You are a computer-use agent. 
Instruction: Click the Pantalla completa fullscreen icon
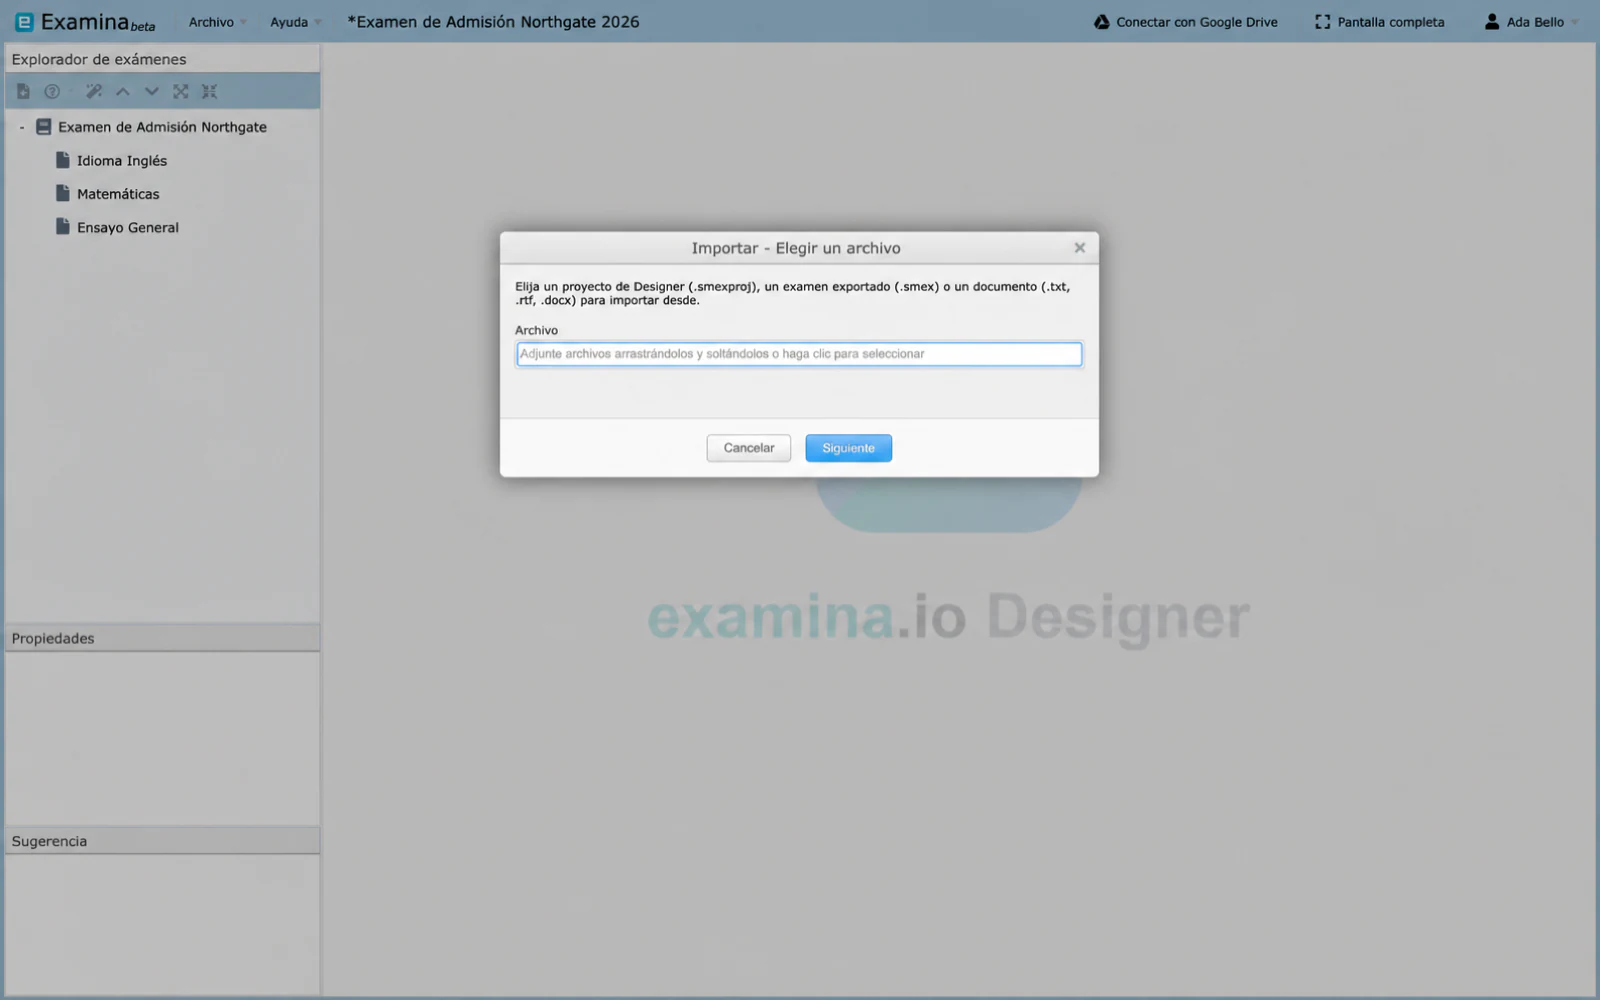[x=1323, y=22]
